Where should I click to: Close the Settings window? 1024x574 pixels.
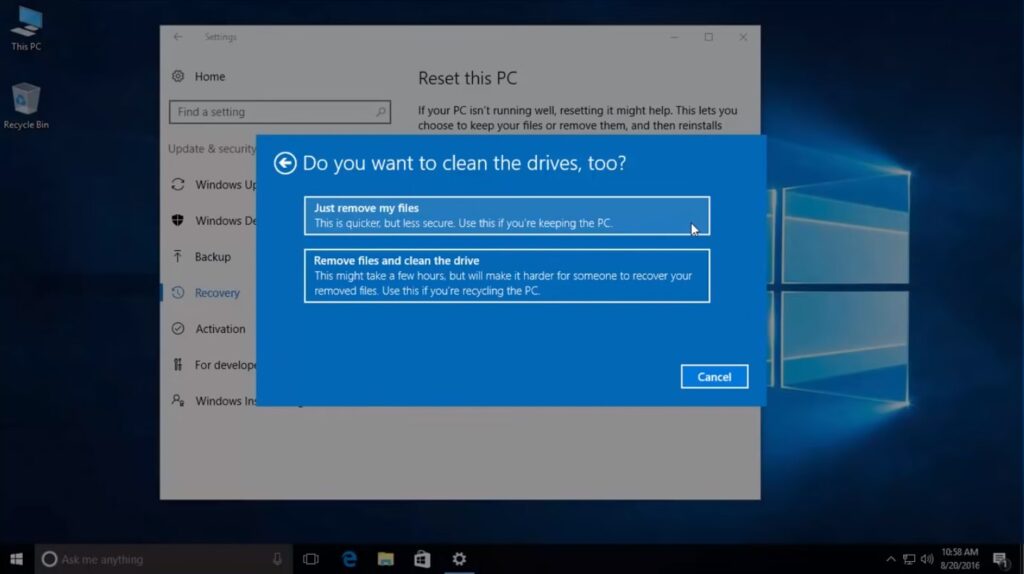coord(743,37)
